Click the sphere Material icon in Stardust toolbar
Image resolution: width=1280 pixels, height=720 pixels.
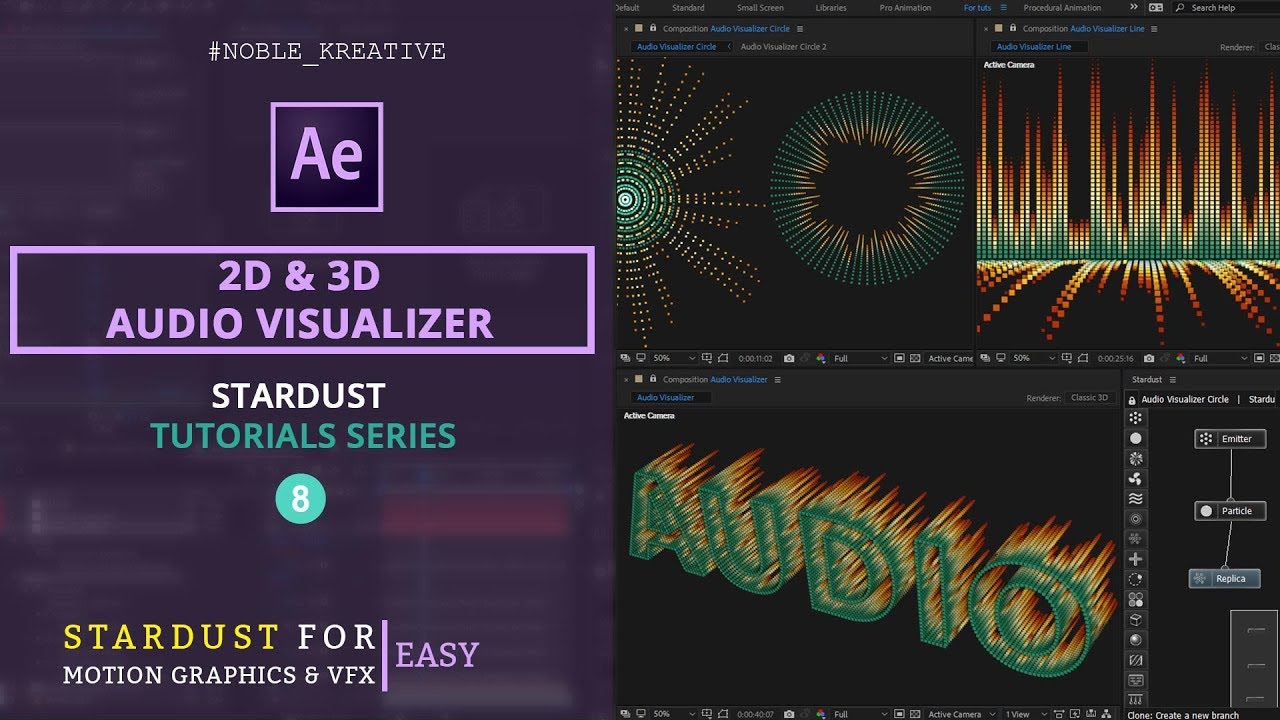pos(1135,640)
